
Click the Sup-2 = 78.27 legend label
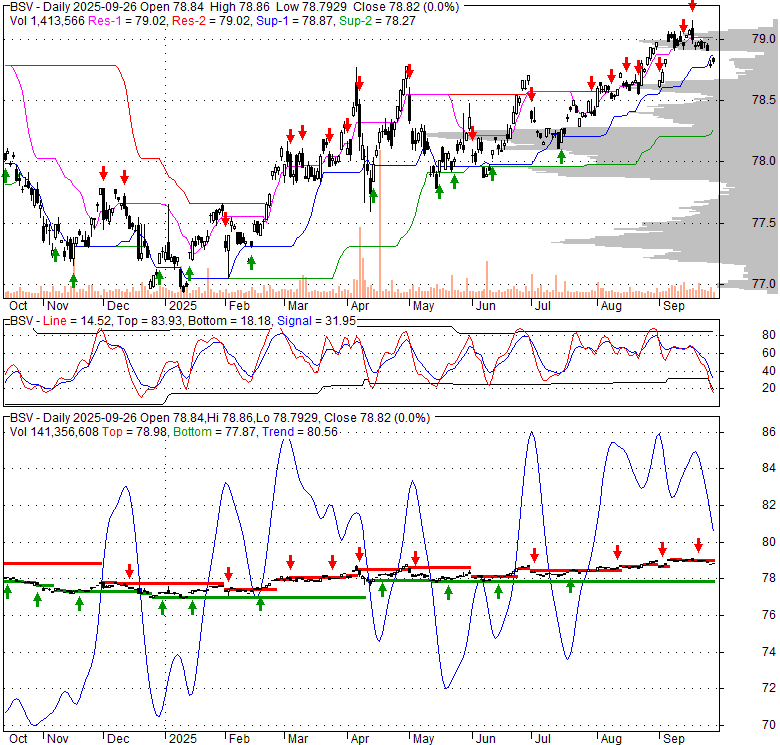pos(377,21)
